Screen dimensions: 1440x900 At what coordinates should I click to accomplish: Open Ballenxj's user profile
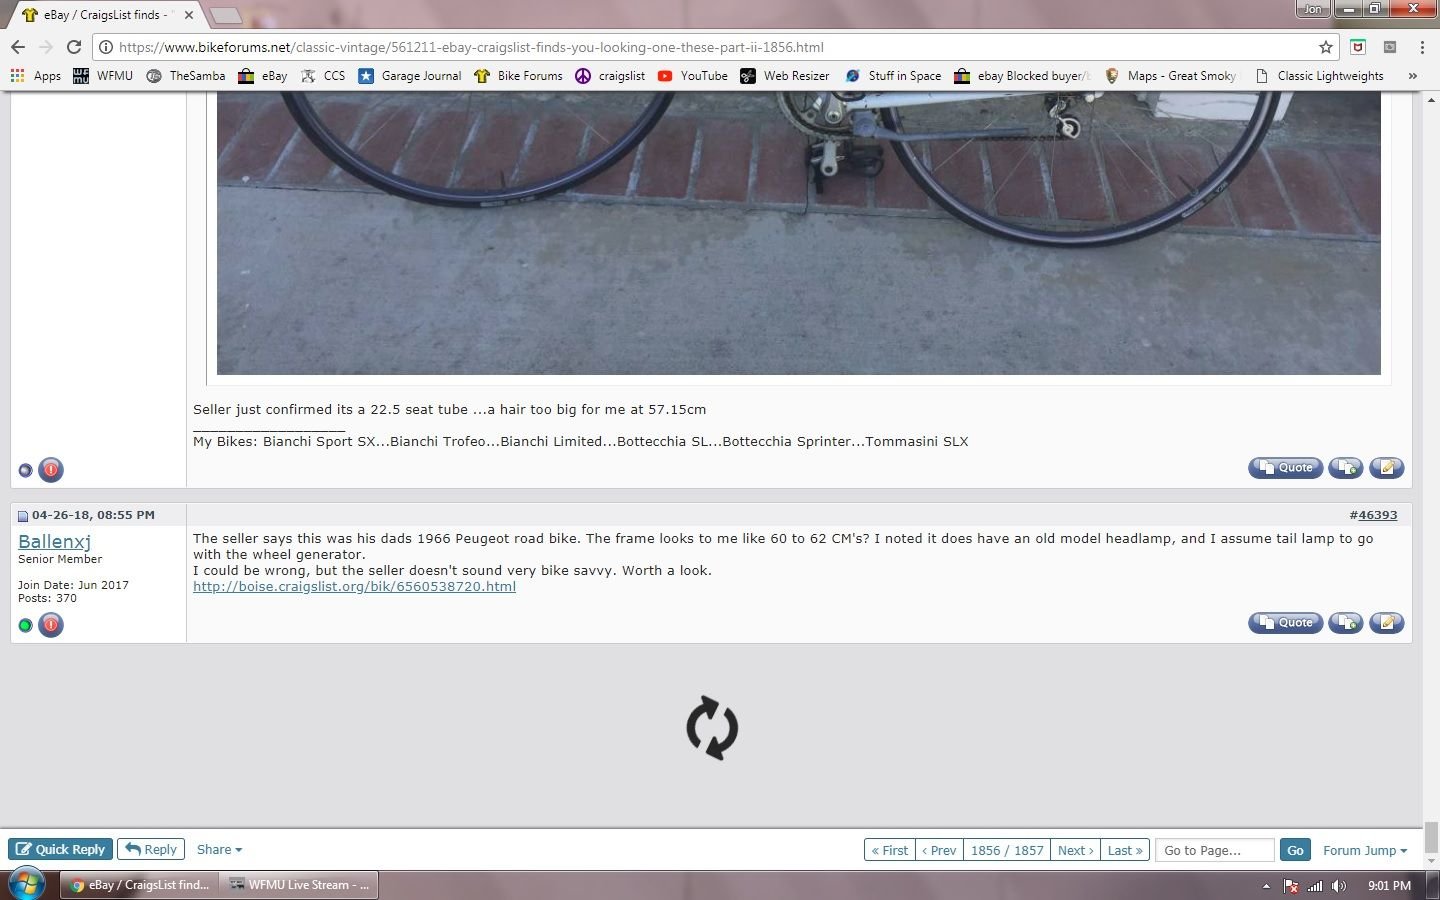(54, 541)
